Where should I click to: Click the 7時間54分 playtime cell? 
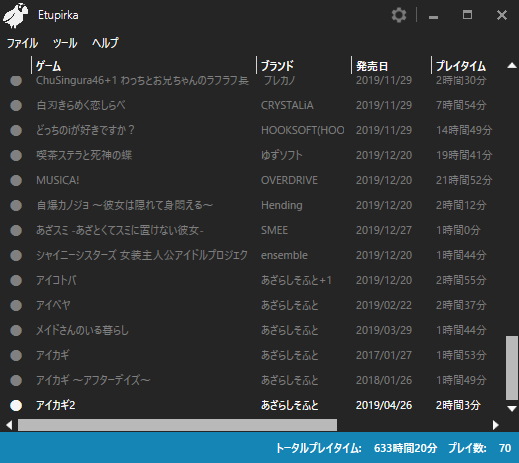pyautogui.click(x=461, y=105)
